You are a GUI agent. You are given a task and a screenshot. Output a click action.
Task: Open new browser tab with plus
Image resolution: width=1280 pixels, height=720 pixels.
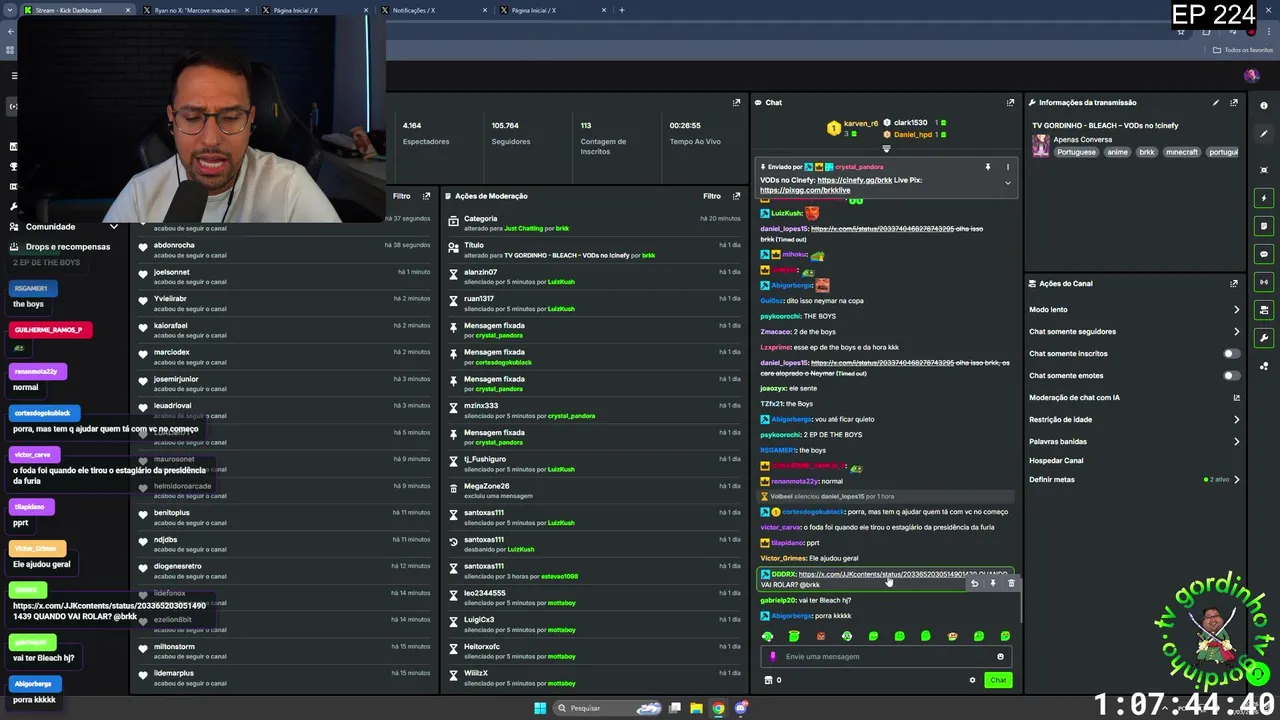coord(622,10)
